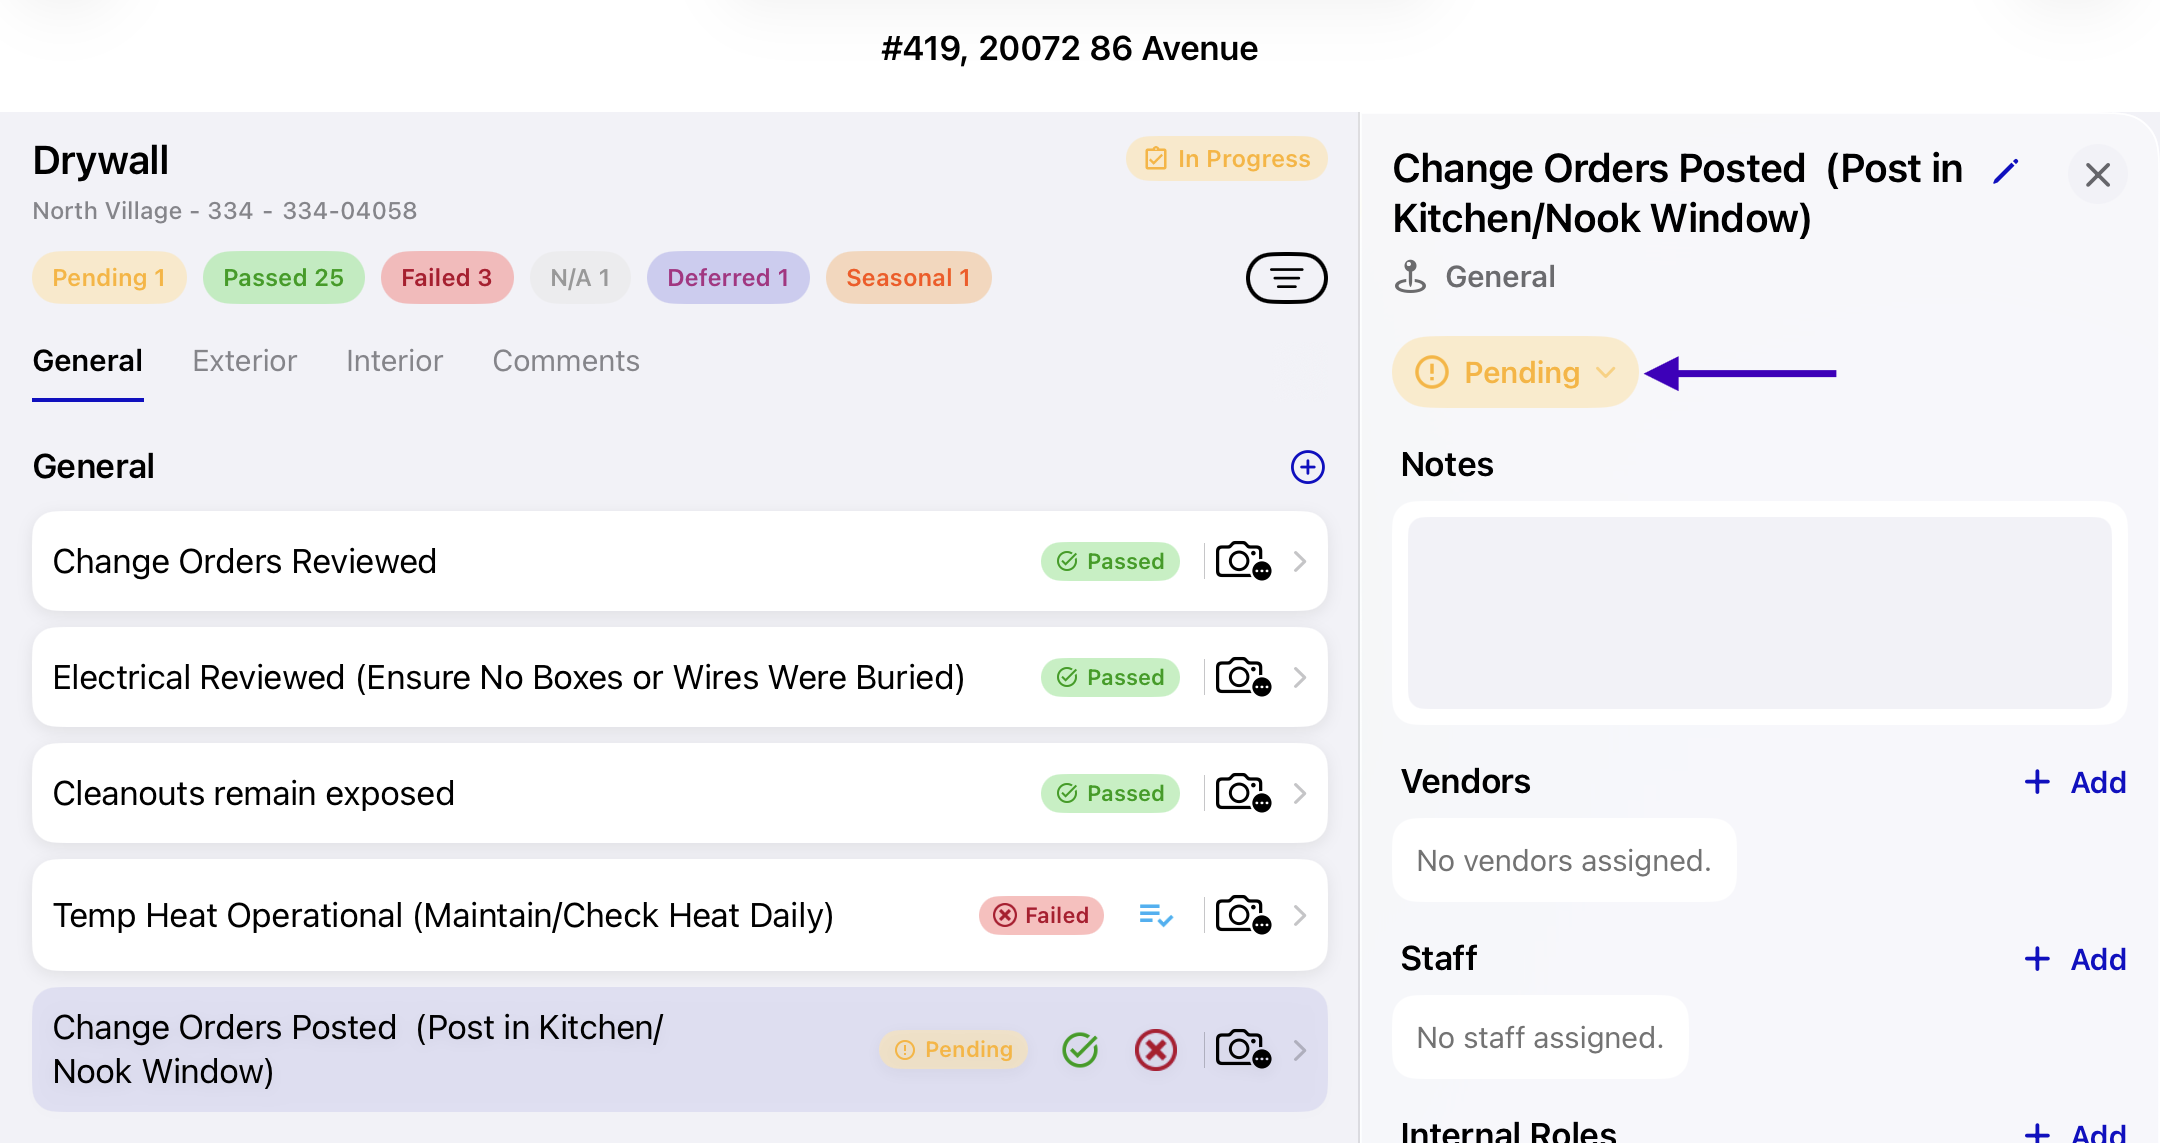Filter by Pending 1 chip
Image resolution: width=2160 pixels, height=1143 pixels.
(109, 277)
